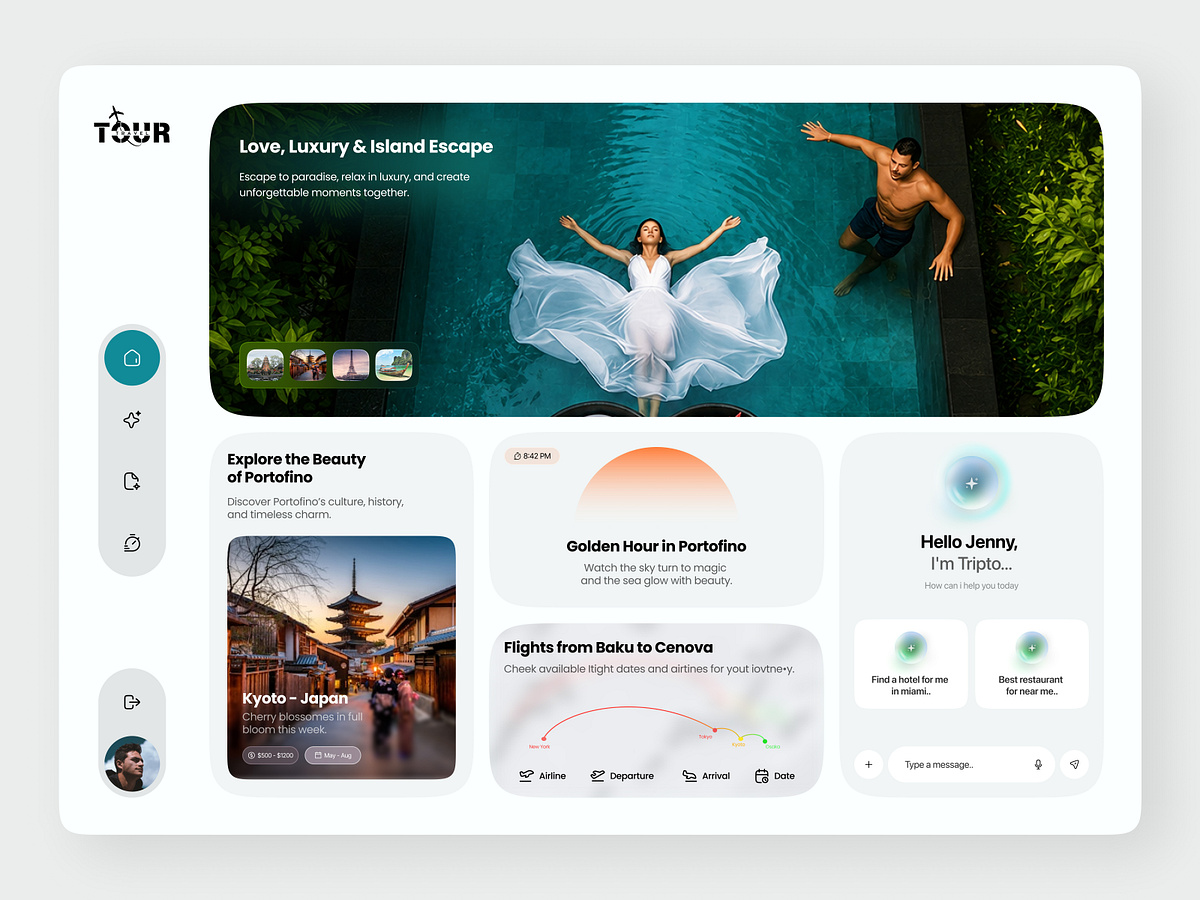This screenshot has width=1200, height=900.
Task: Click the Airline filter icon
Action: (x=527, y=776)
